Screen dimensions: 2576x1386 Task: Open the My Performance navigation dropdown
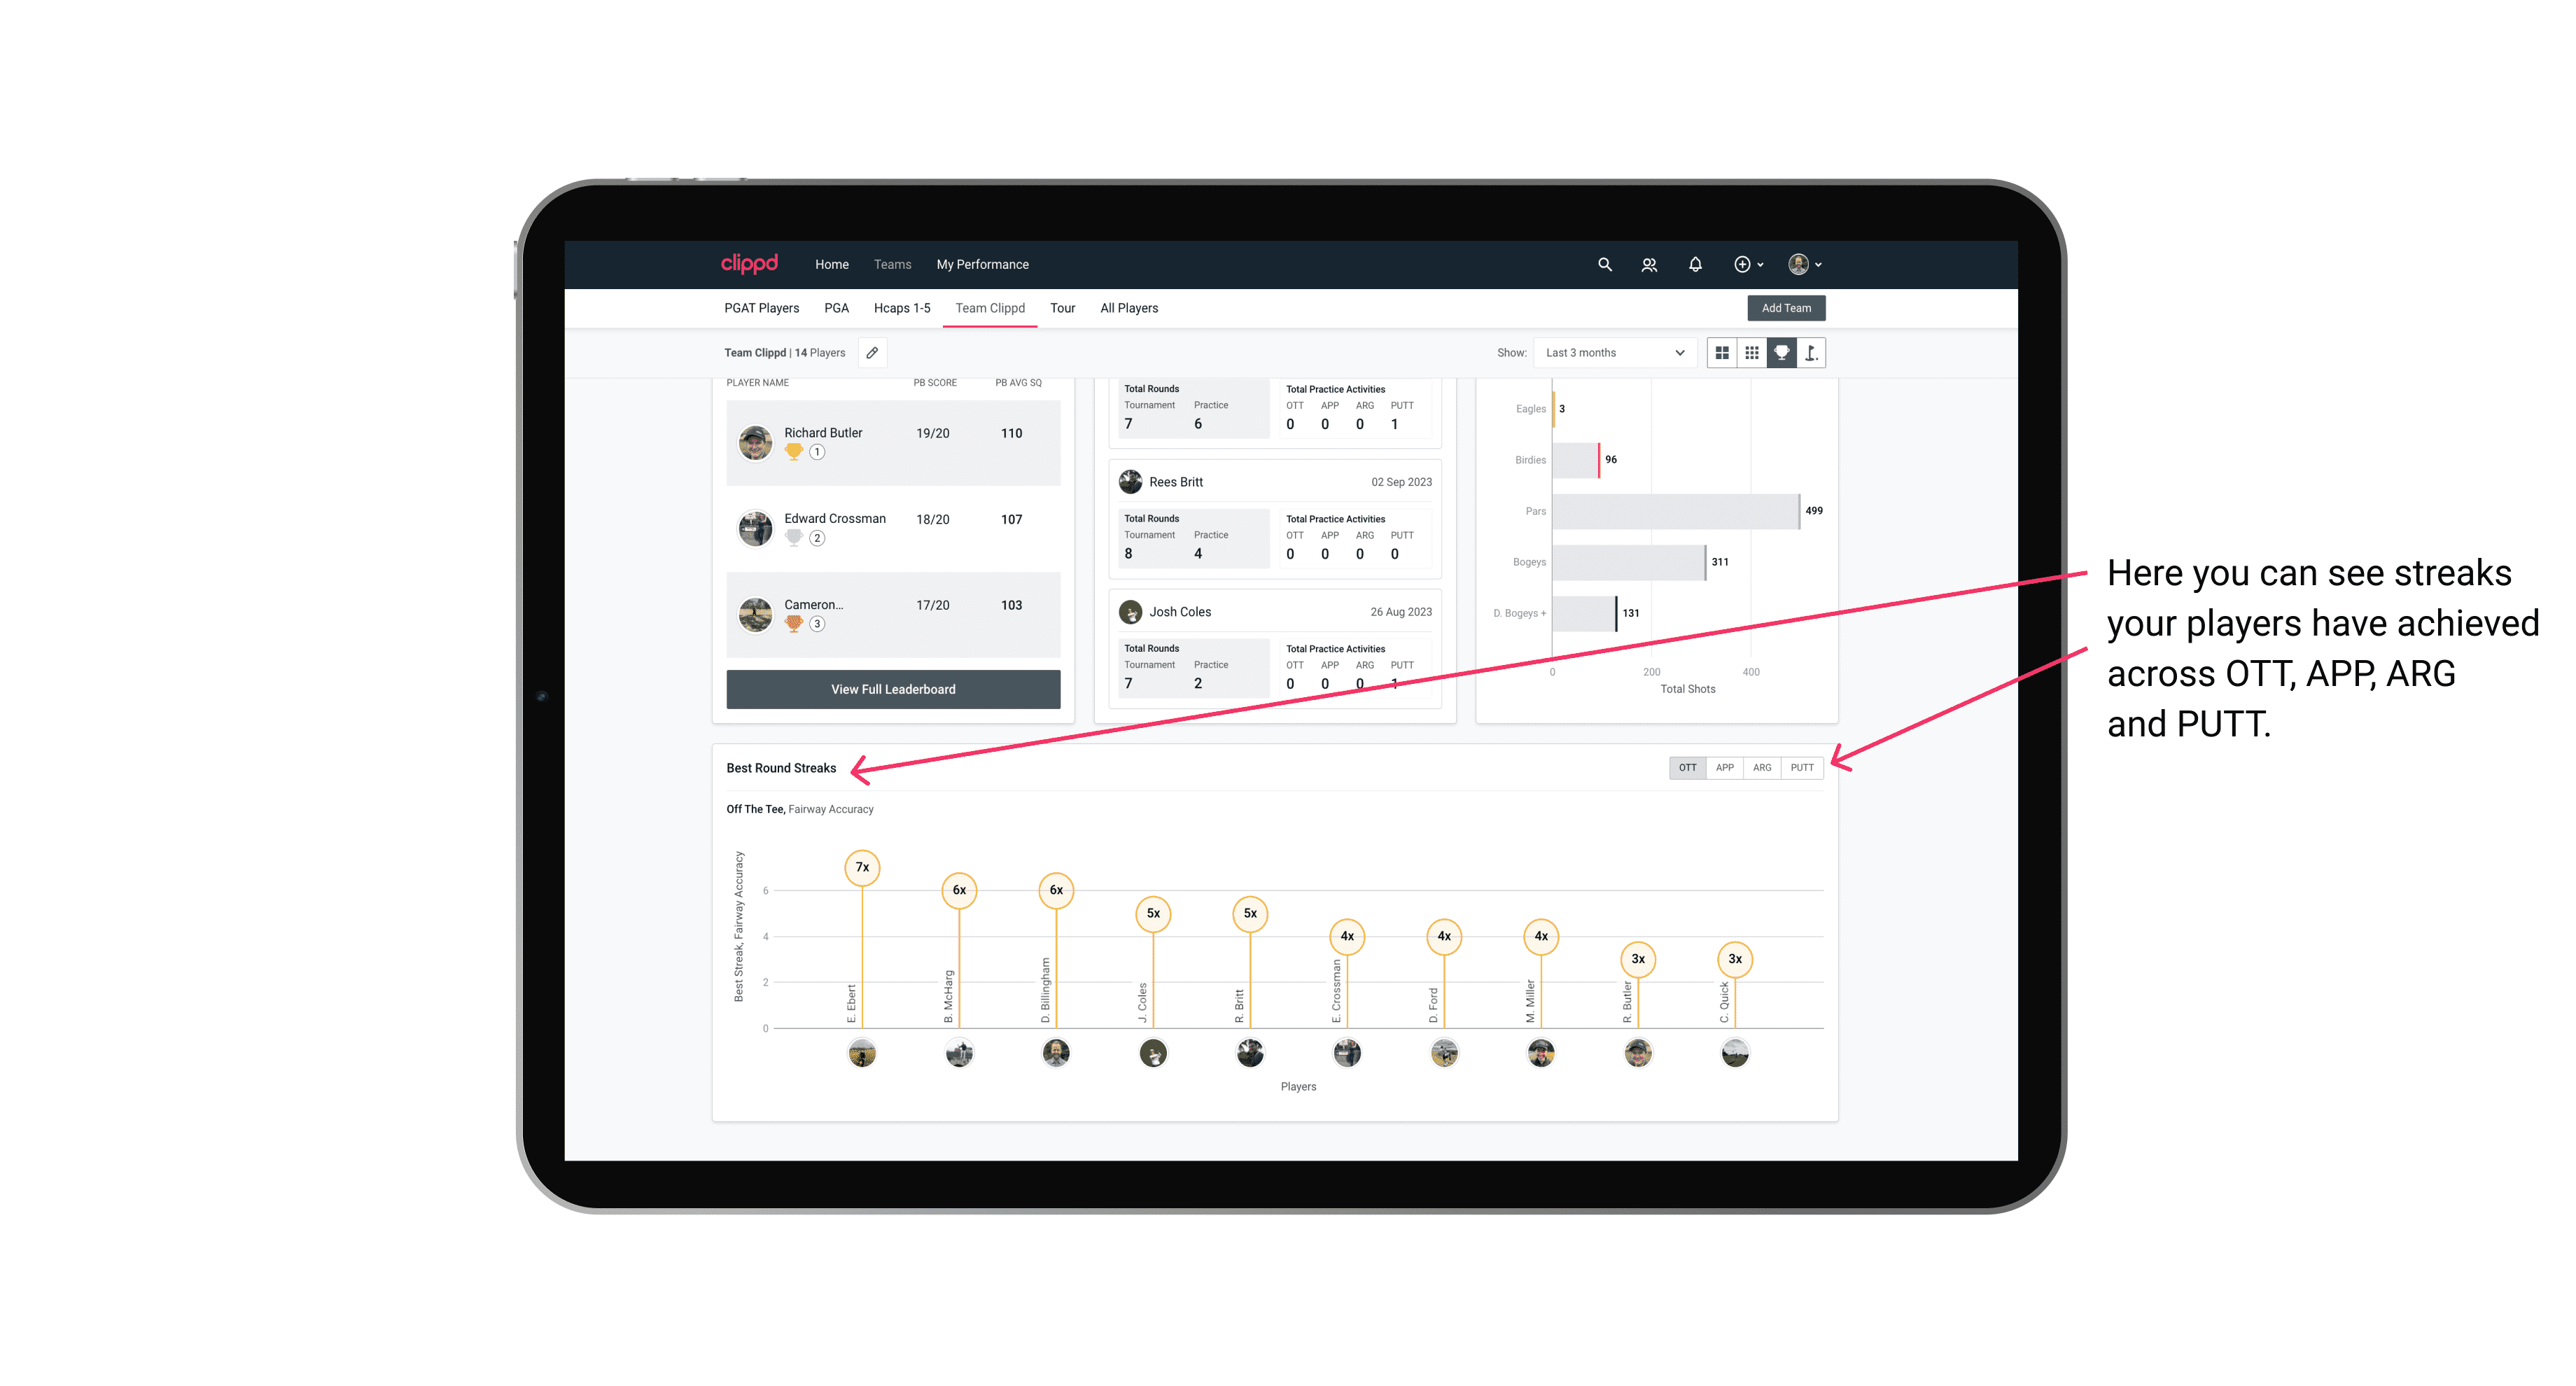click(x=984, y=265)
